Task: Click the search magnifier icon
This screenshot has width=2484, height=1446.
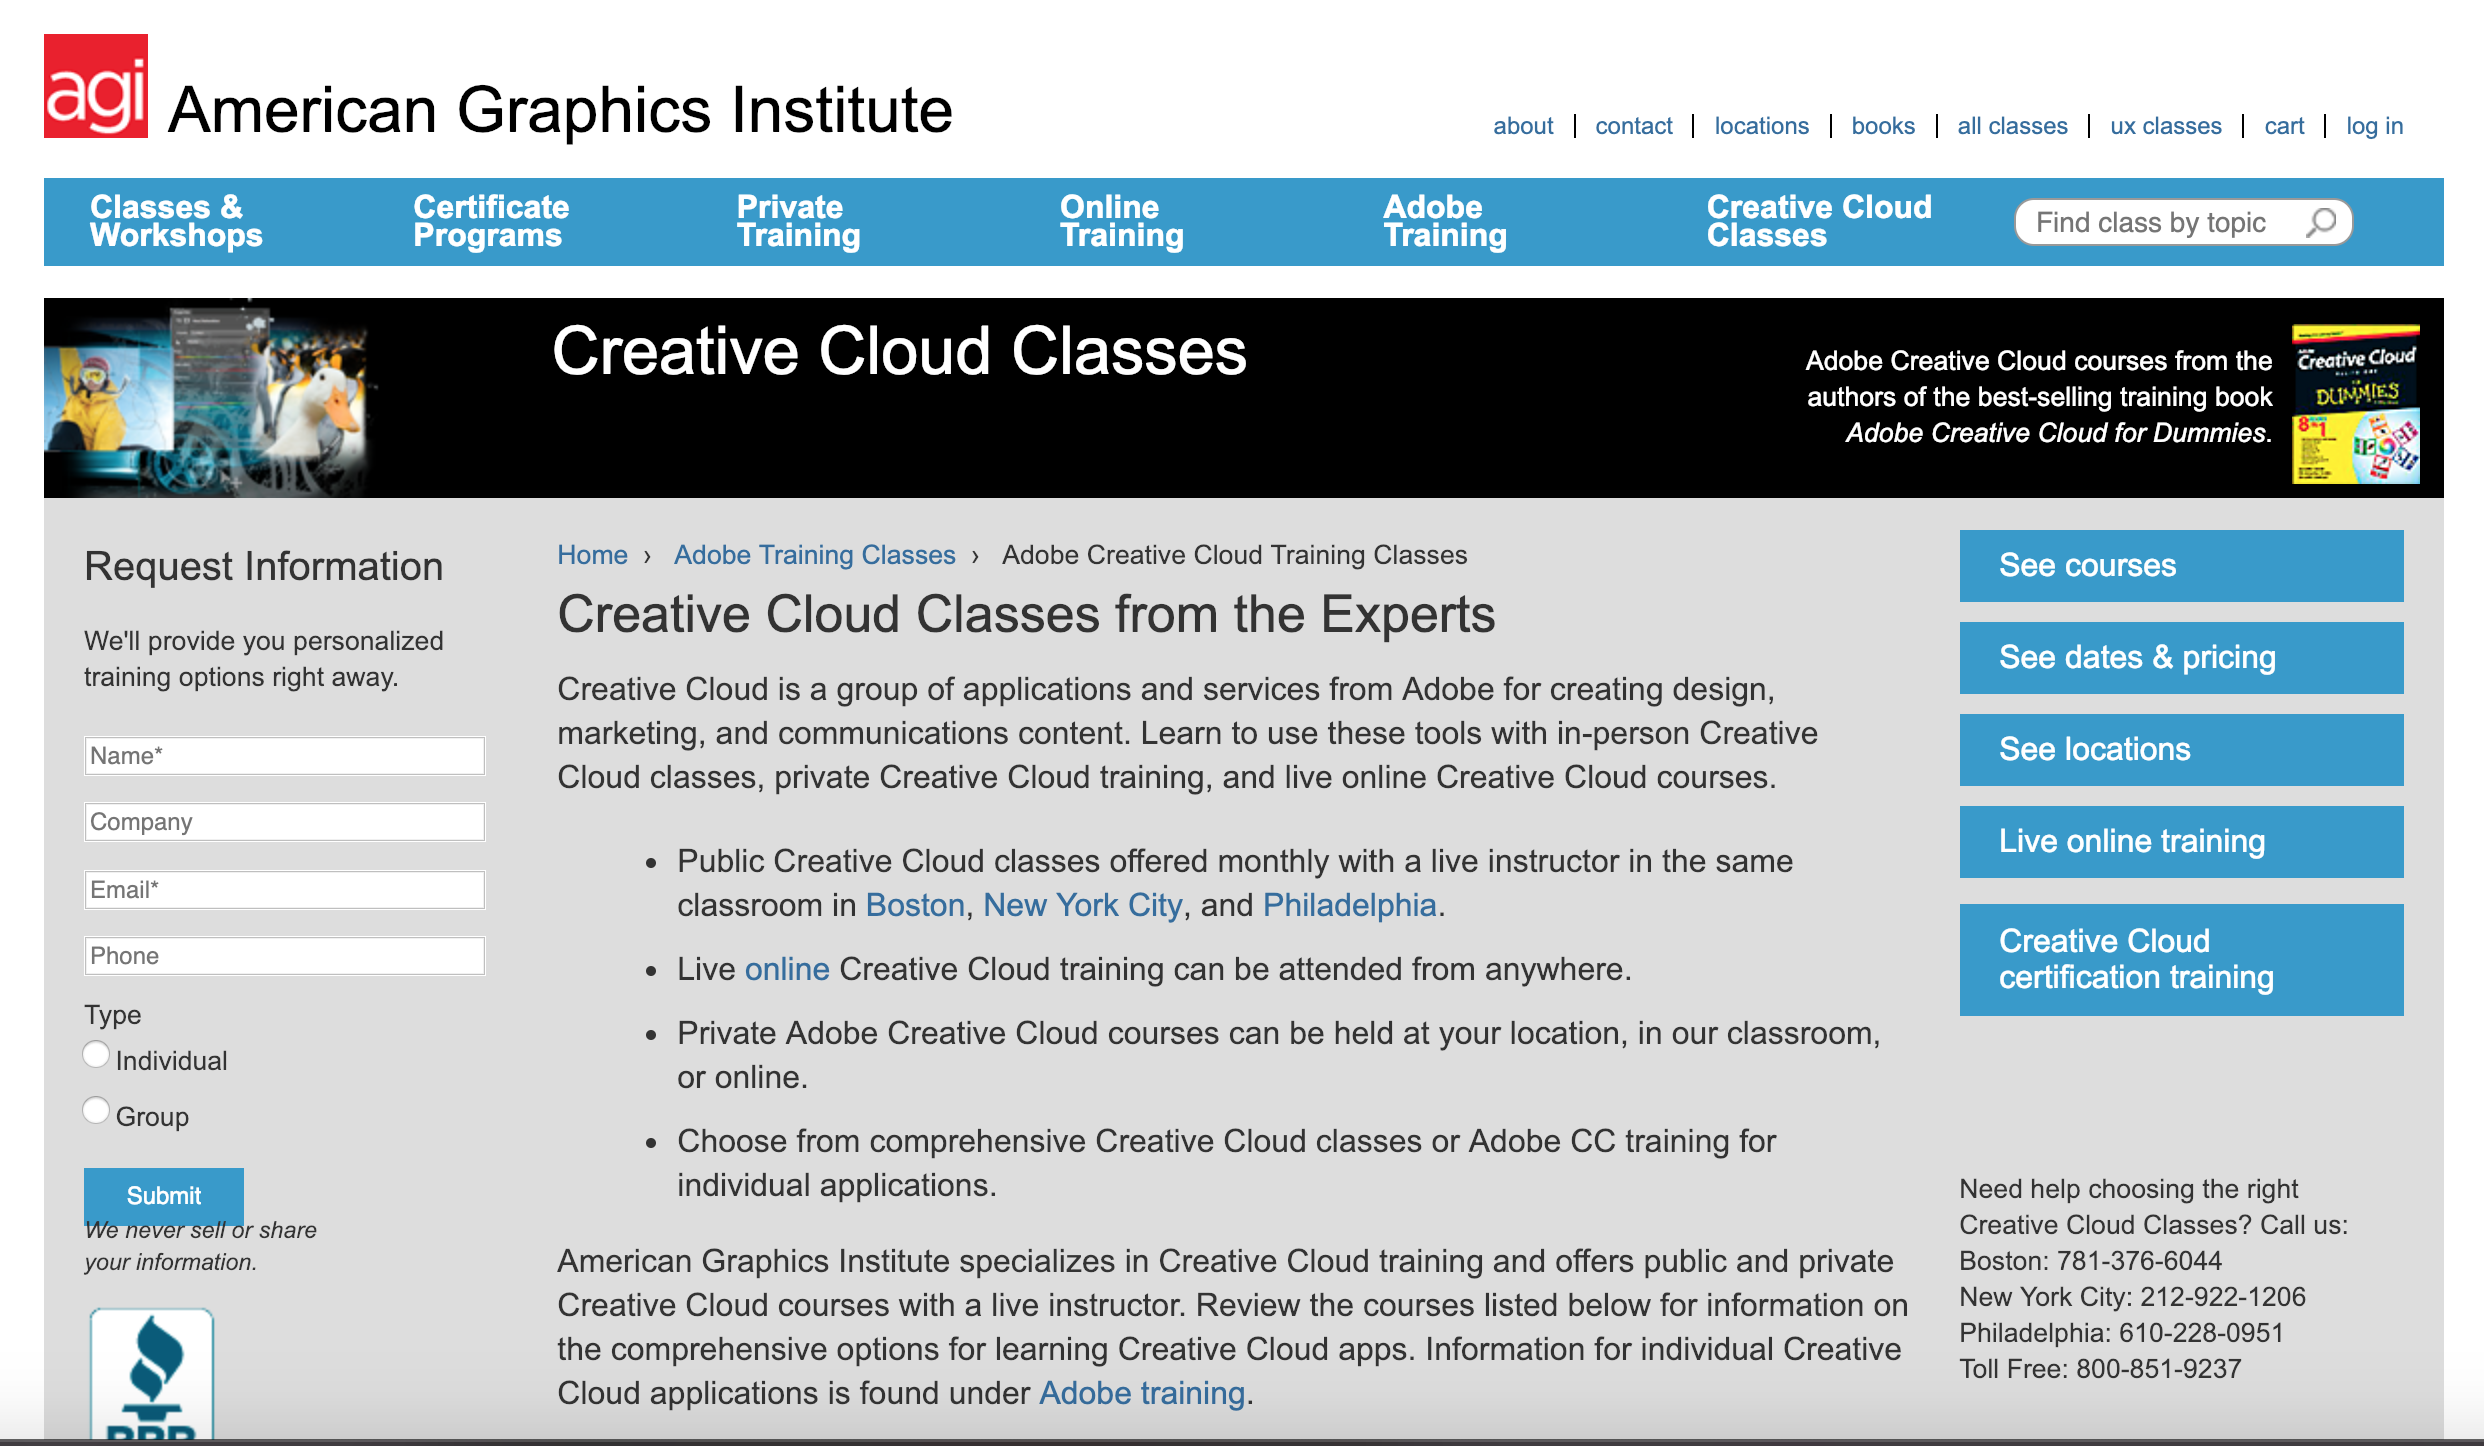Action: point(2321,222)
